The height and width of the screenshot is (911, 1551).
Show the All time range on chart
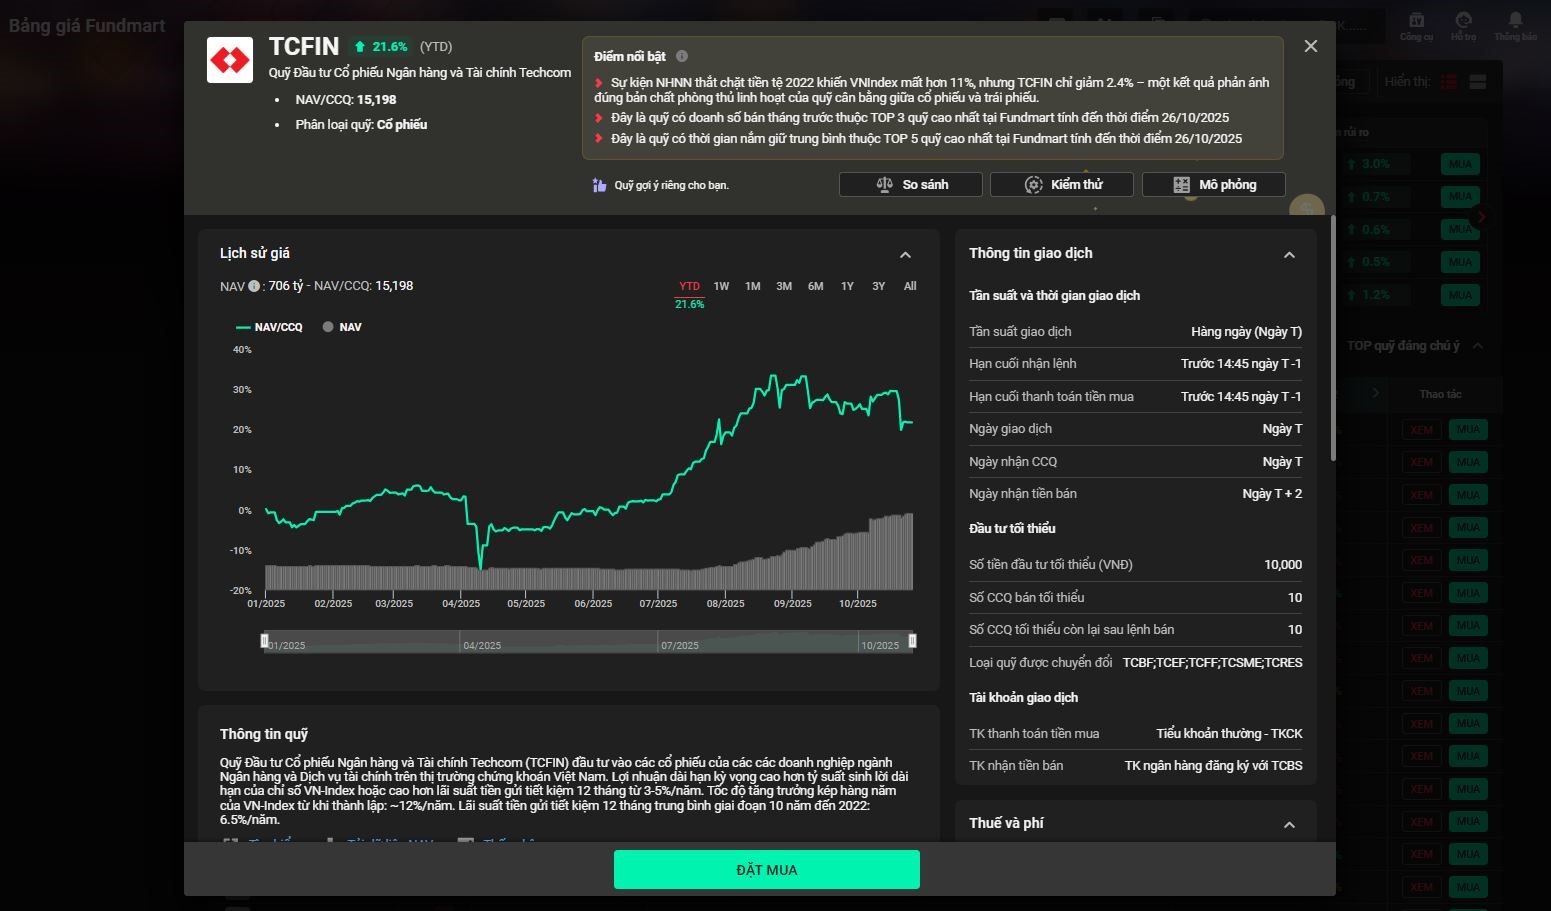point(910,287)
